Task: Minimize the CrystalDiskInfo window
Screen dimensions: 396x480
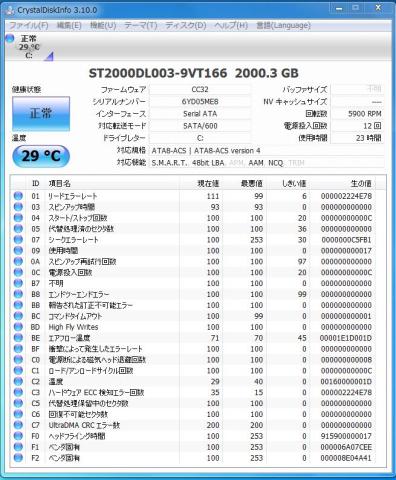Action: point(339,8)
